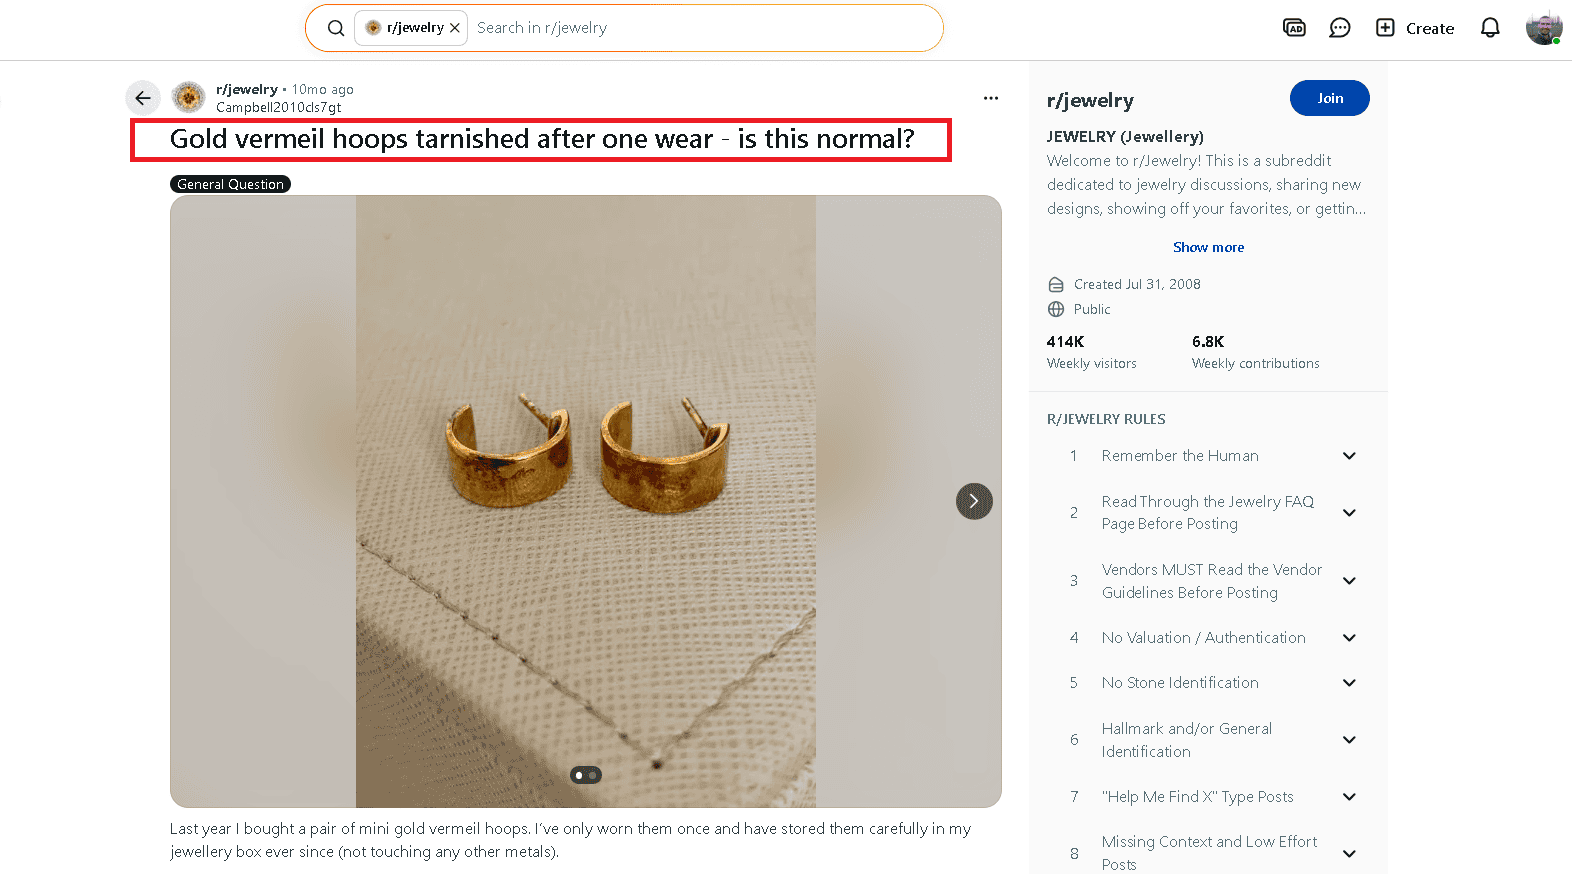Click the r/jewelry avatar in the search chip

(371, 27)
